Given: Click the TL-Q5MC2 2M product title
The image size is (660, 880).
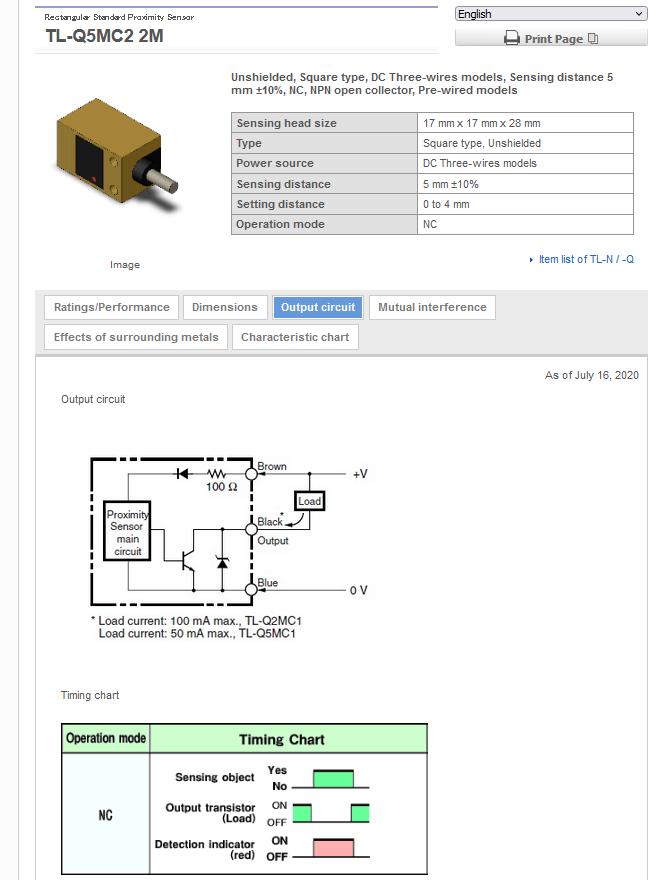Looking at the screenshot, I should point(104,36).
